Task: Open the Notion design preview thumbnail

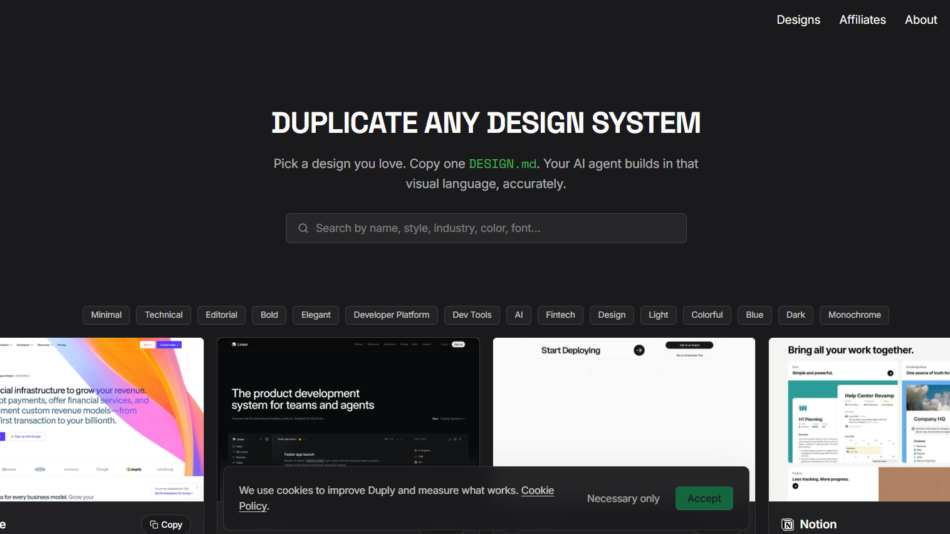Action: (859, 419)
